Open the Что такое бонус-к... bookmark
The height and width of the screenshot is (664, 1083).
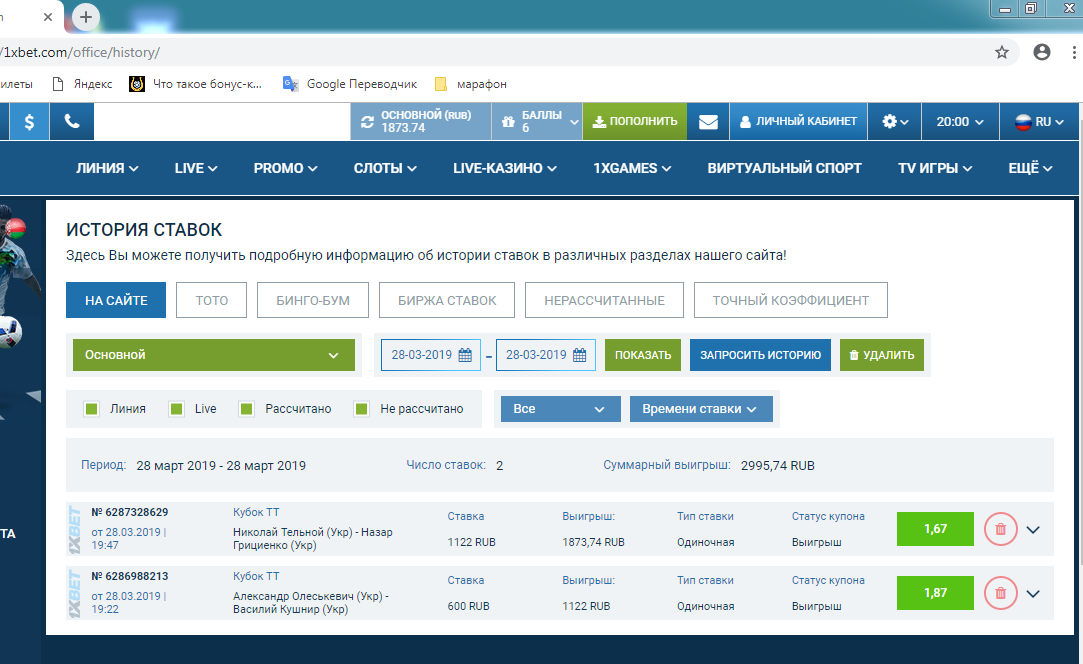click(196, 84)
